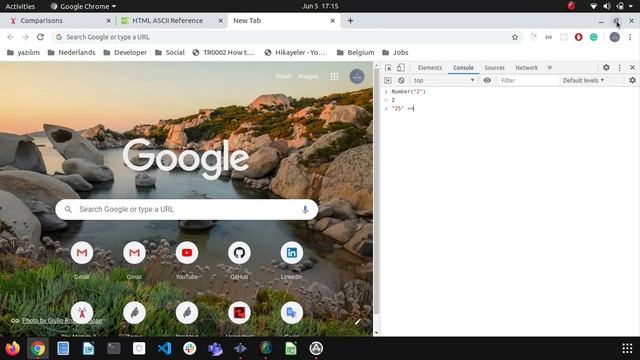Viewport: 640px width, 360px height.
Task: Switch to the Sources tab
Action: click(494, 68)
